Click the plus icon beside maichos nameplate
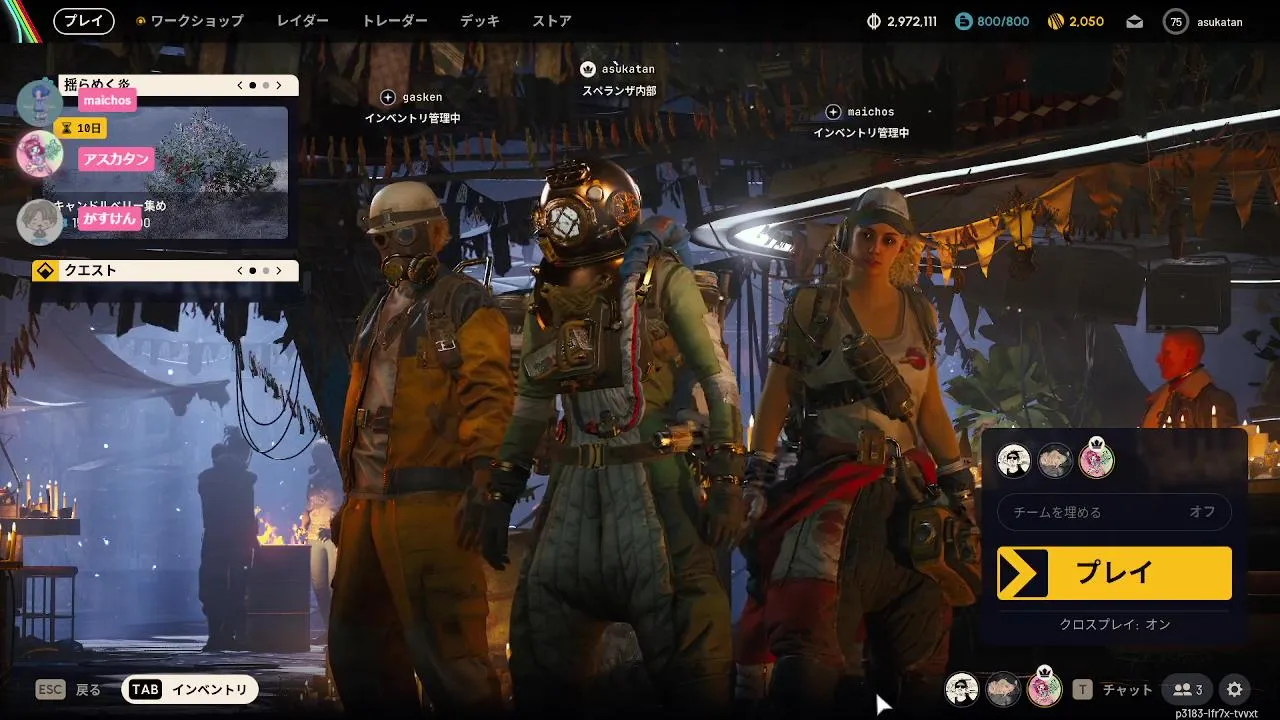Image resolution: width=1280 pixels, height=720 pixels. [833, 111]
